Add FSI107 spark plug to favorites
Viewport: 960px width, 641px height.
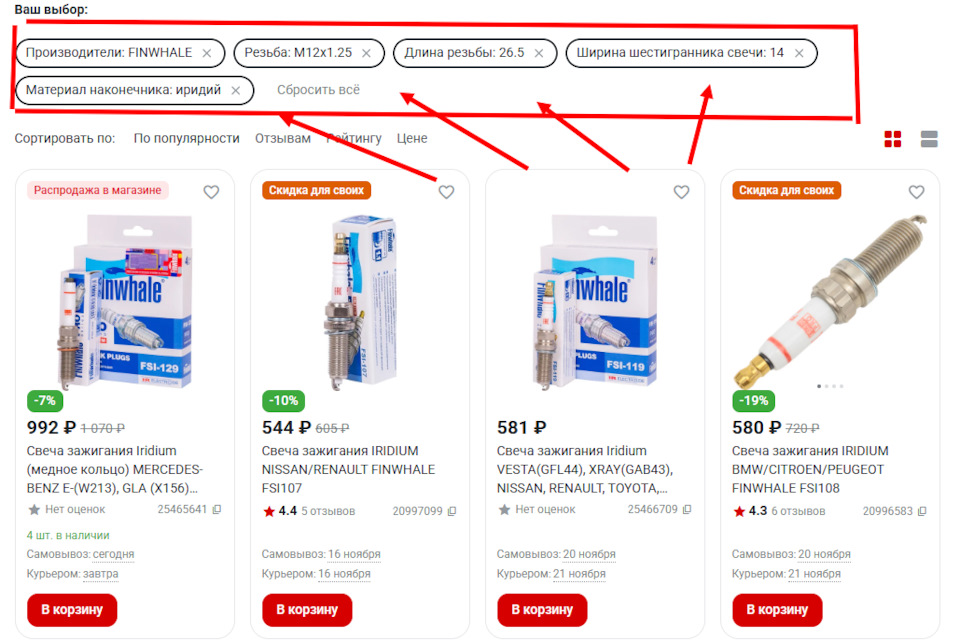point(446,192)
